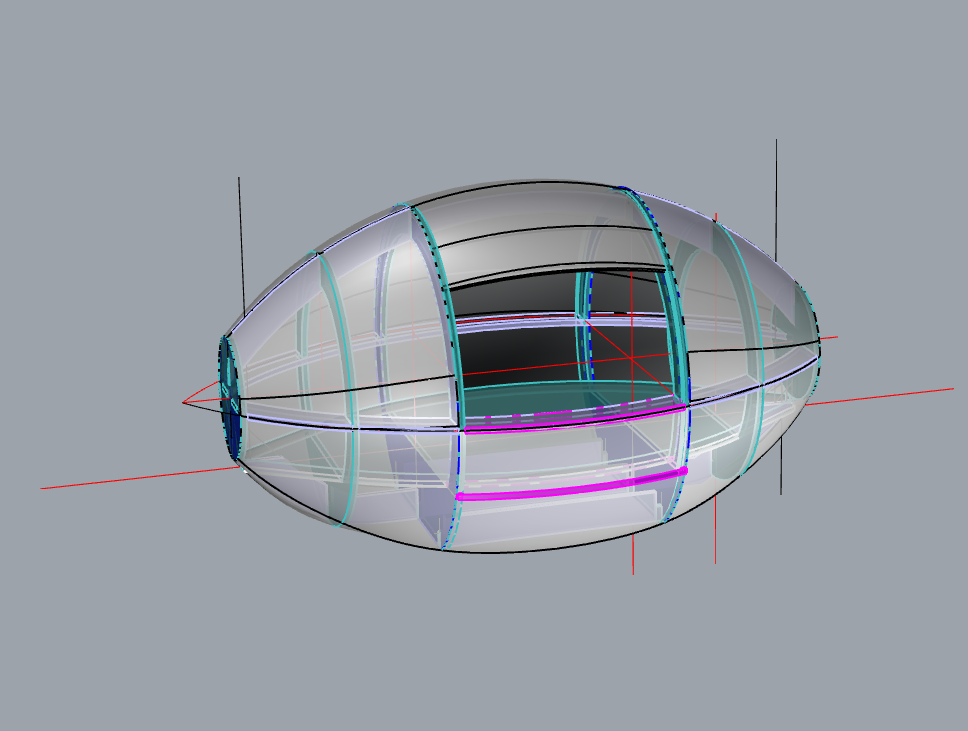Select the vertical black line above the nose
This screenshot has height=731, width=968.
[241, 247]
